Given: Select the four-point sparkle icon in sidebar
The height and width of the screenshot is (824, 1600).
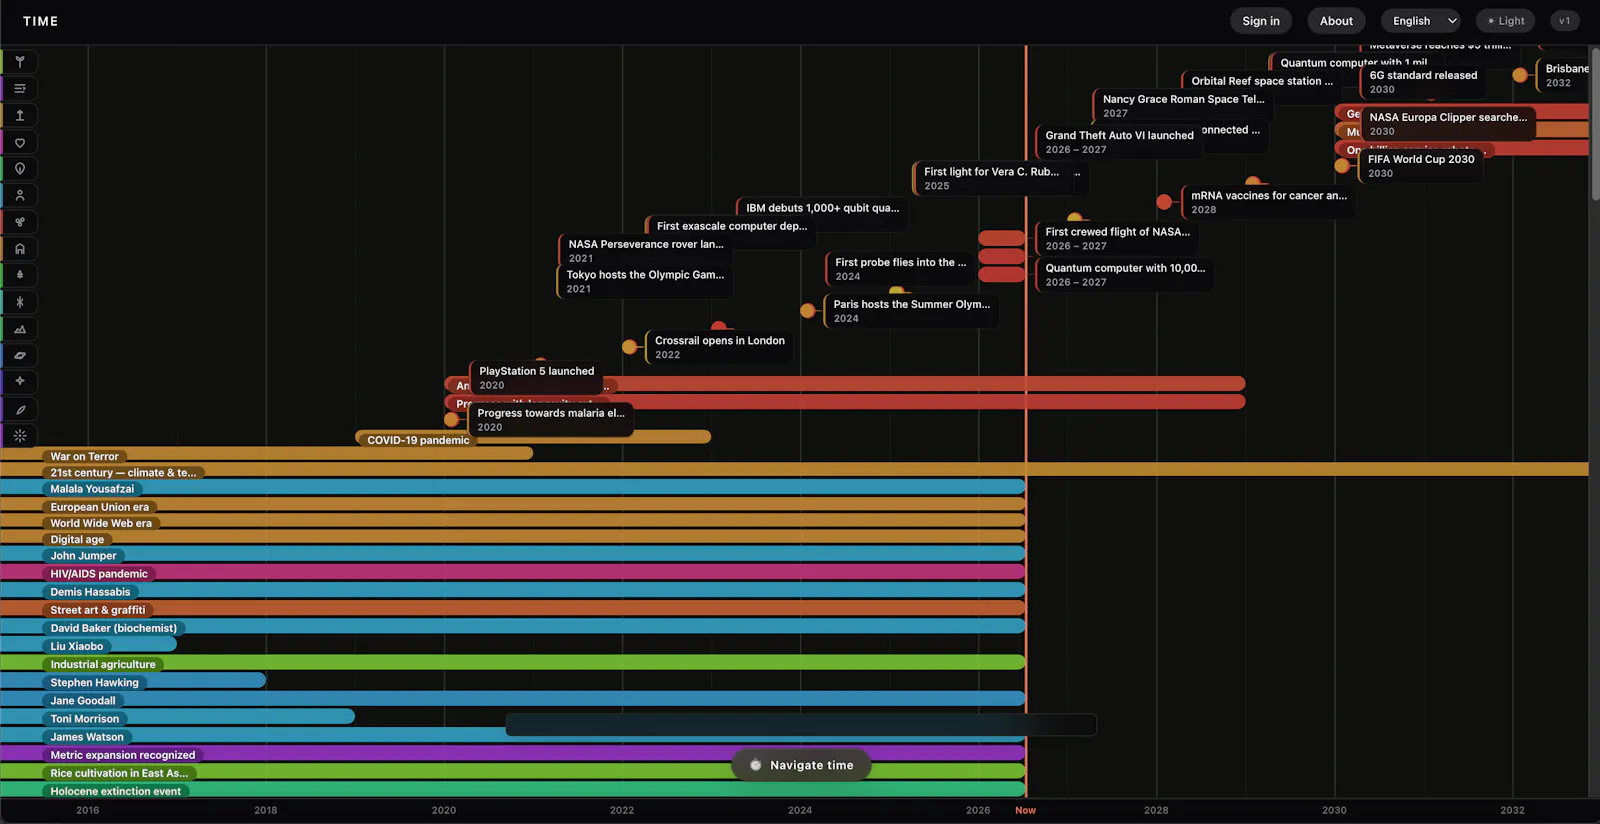Looking at the screenshot, I should click(19, 382).
